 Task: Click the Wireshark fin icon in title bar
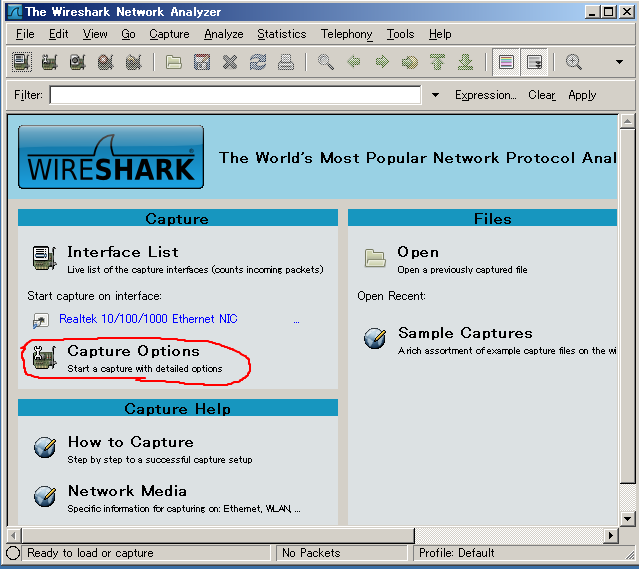[15, 12]
